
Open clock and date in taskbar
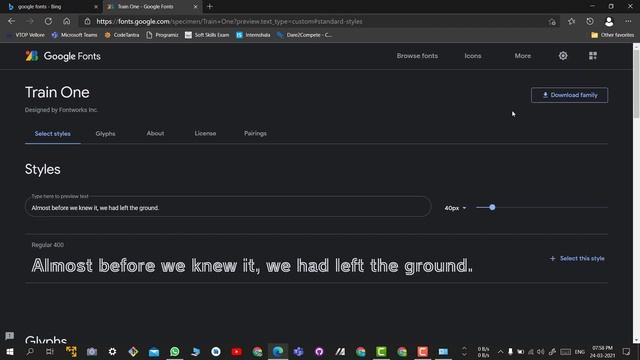(x=602, y=351)
